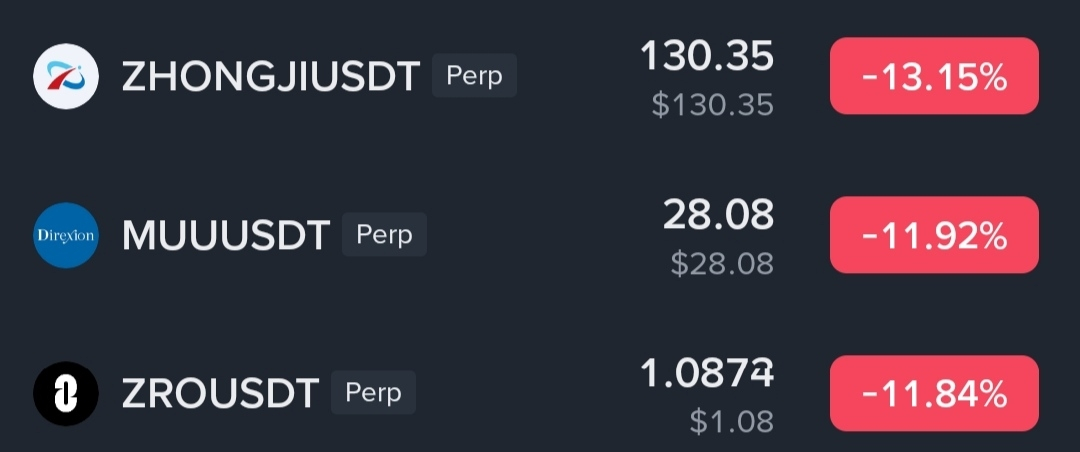Open the MUUUSDT perpetual row
The width and height of the screenshot is (1080, 452).
click(x=540, y=235)
